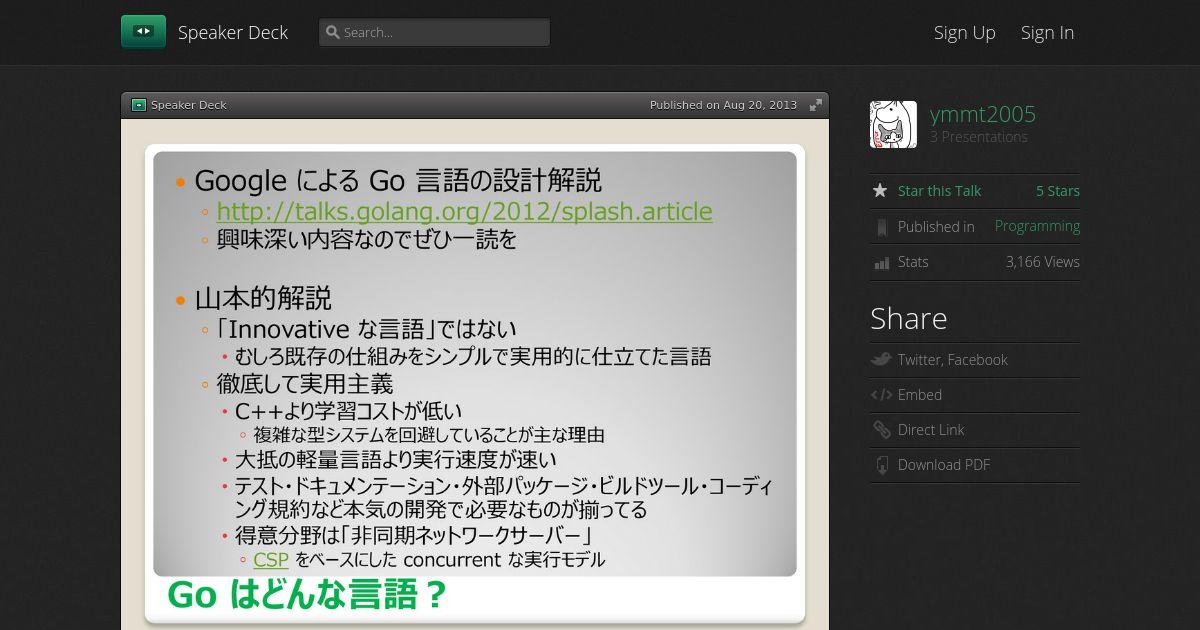
Task: Click the '5 Stars' count
Action: 1058,191
